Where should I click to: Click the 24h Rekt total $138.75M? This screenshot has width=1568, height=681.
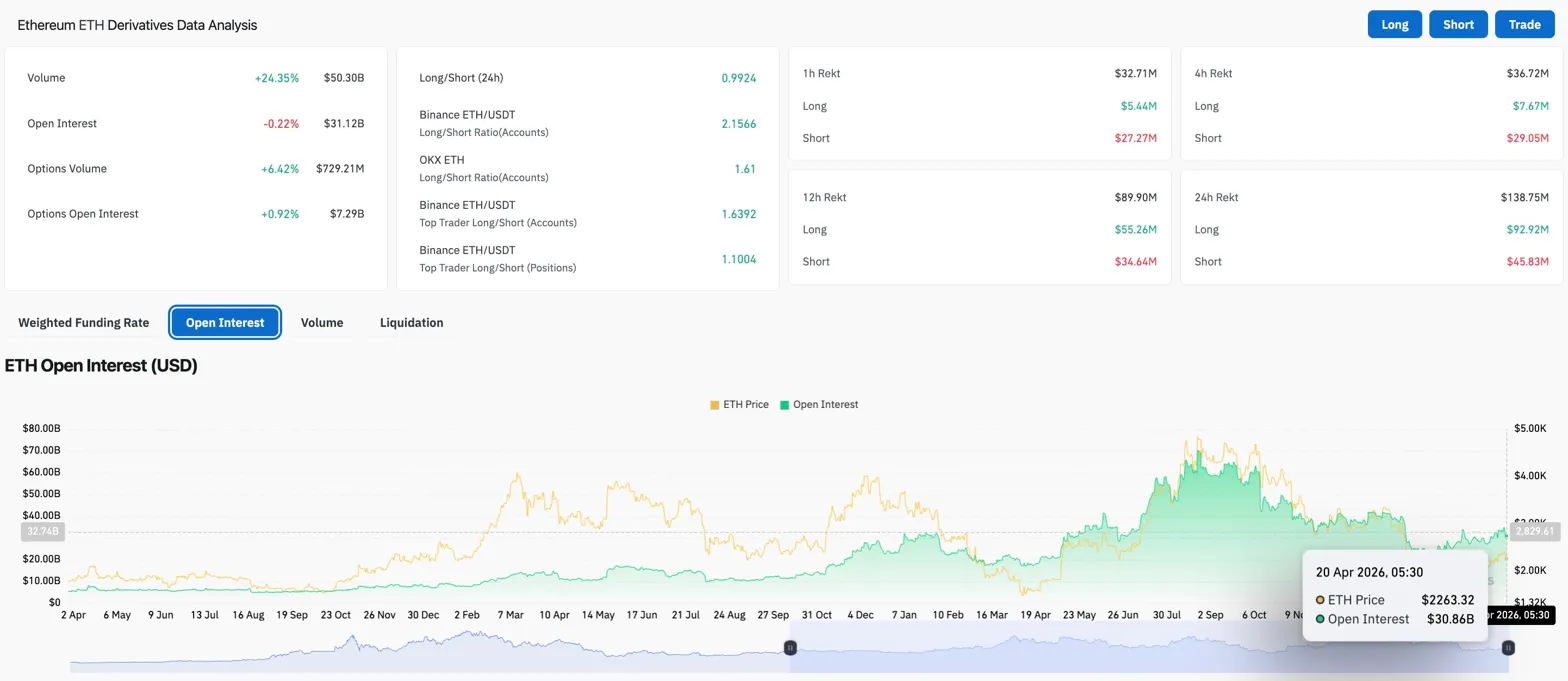[x=1524, y=198]
